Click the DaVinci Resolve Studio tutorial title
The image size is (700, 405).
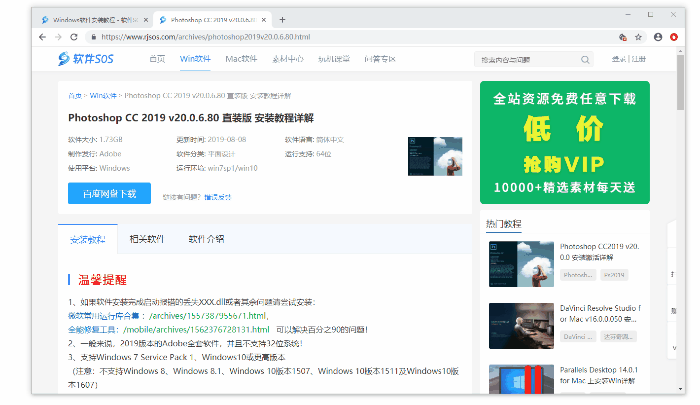coord(600,313)
